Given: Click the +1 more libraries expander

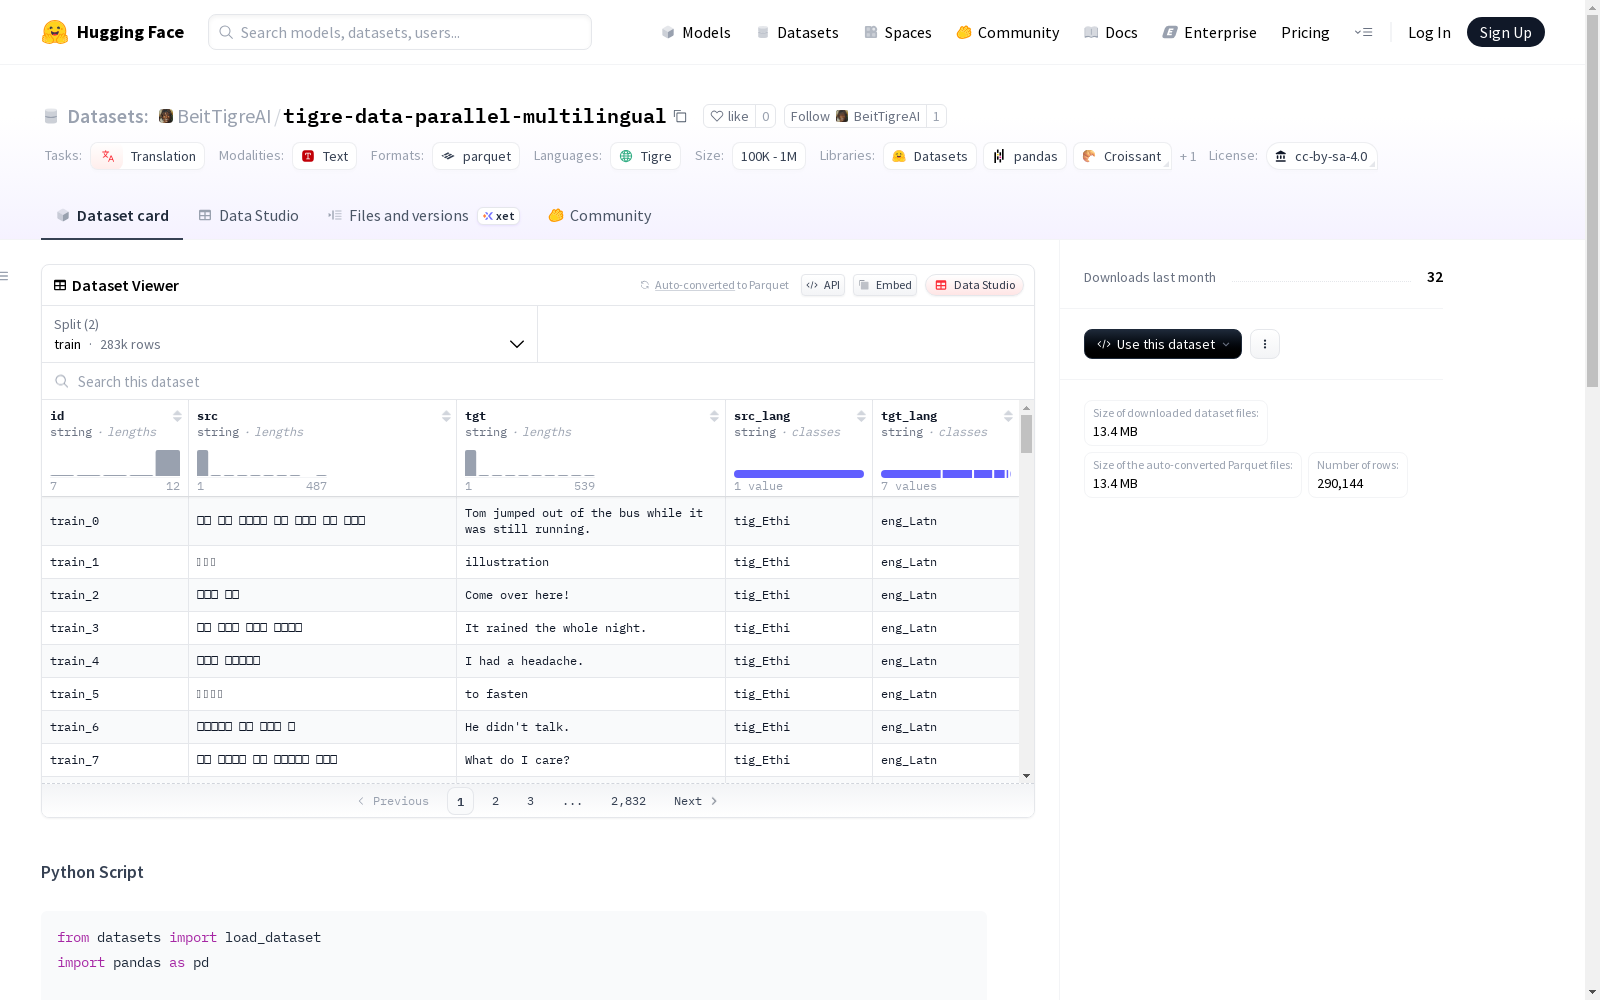Looking at the screenshot, I should [x=1188, y=156].
